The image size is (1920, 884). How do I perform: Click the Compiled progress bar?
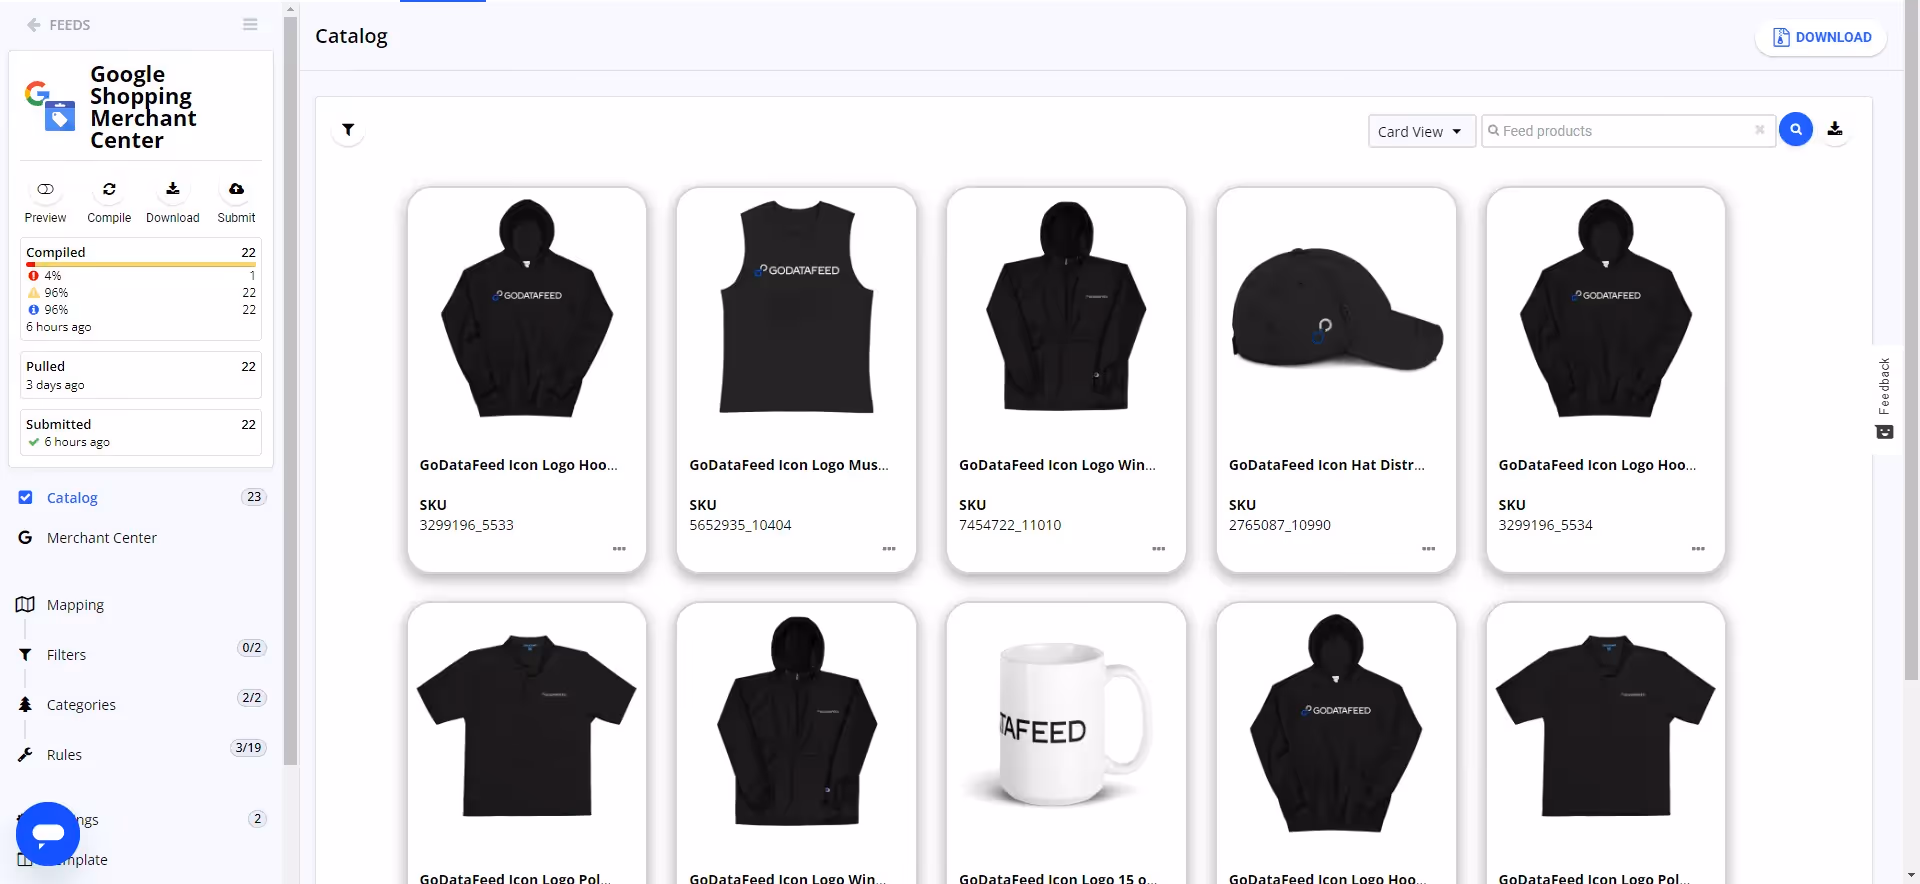(141, 265)
